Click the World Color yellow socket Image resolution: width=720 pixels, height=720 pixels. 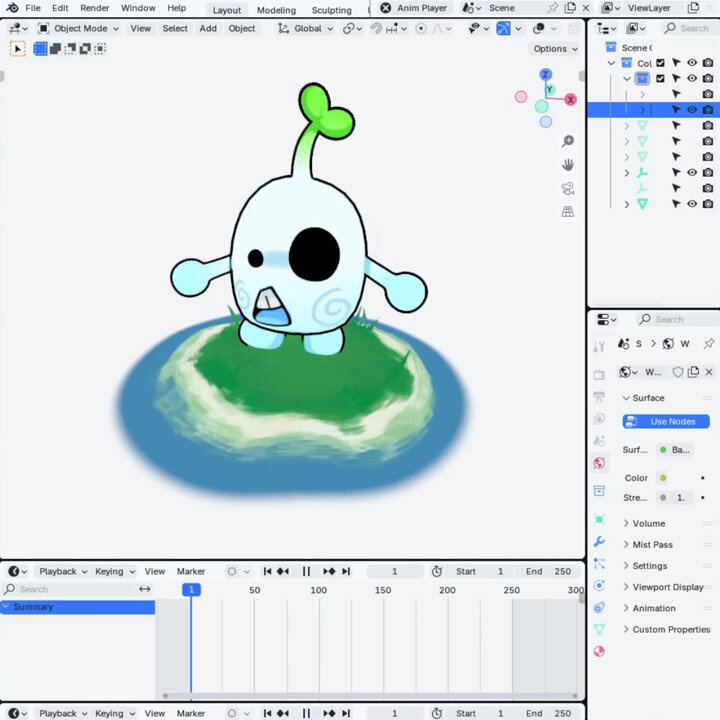pos(663,478)
